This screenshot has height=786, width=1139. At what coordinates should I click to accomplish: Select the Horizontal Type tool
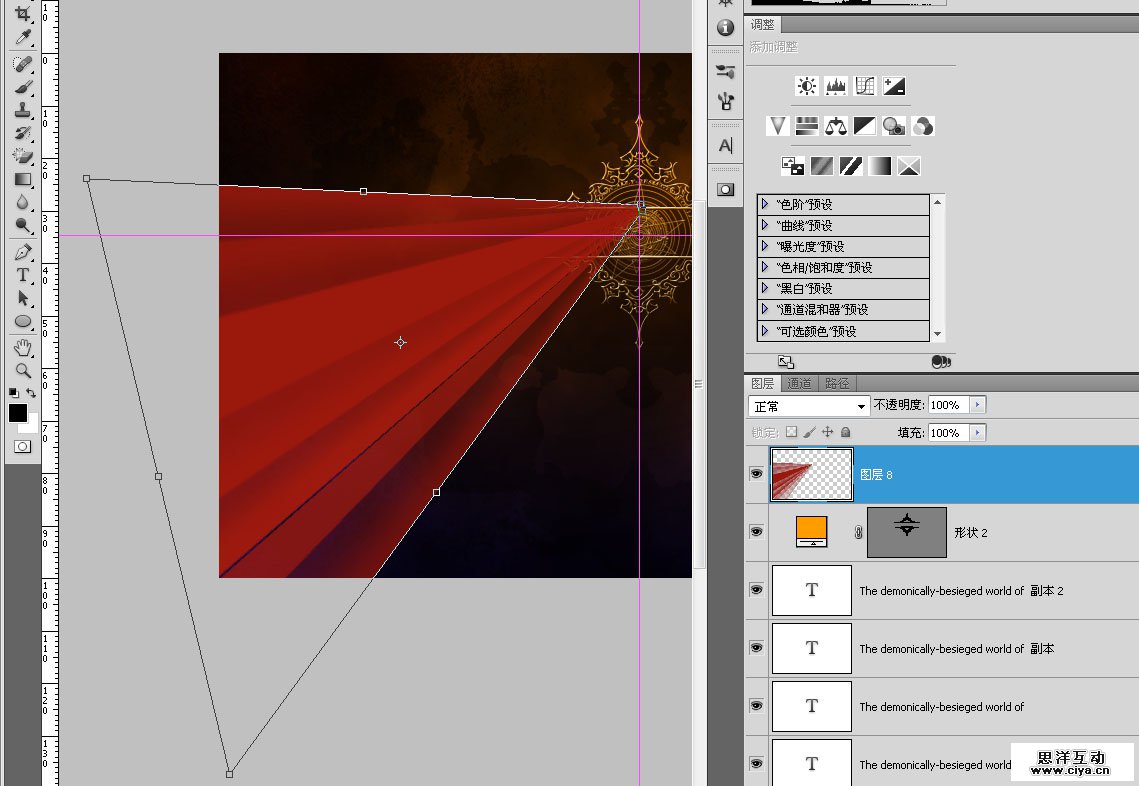[x=22, y=275]
